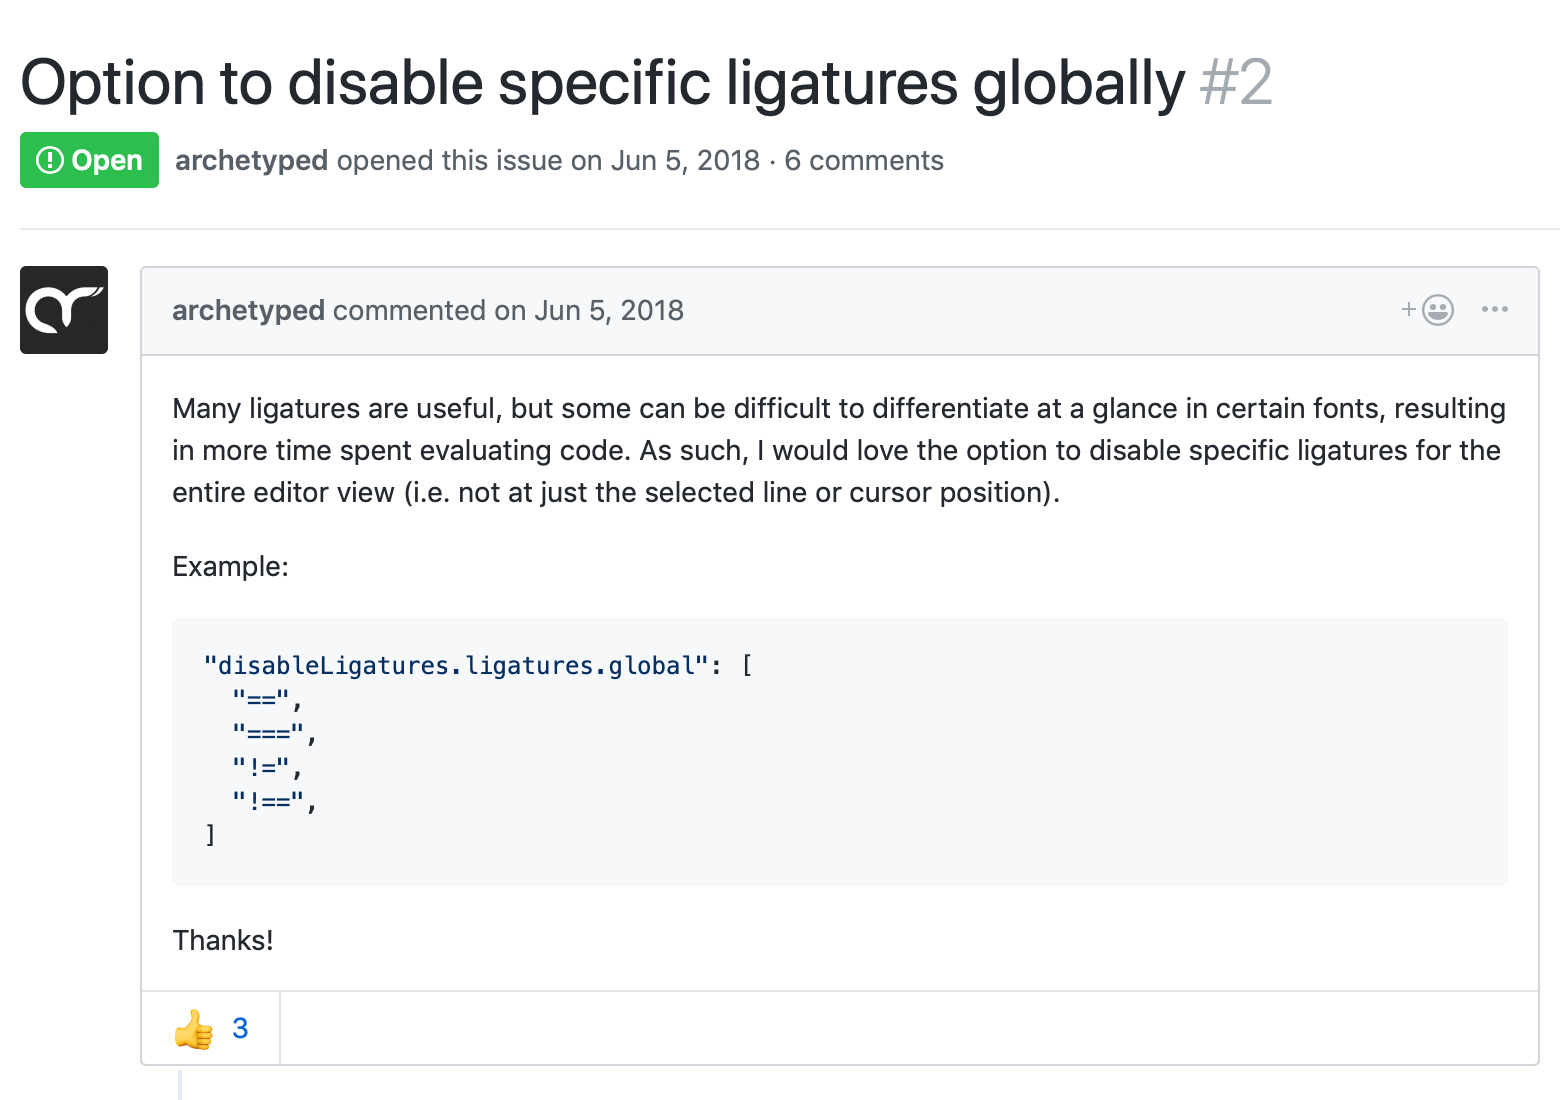Click archetyped in the issue subtitle

point(251,160)
